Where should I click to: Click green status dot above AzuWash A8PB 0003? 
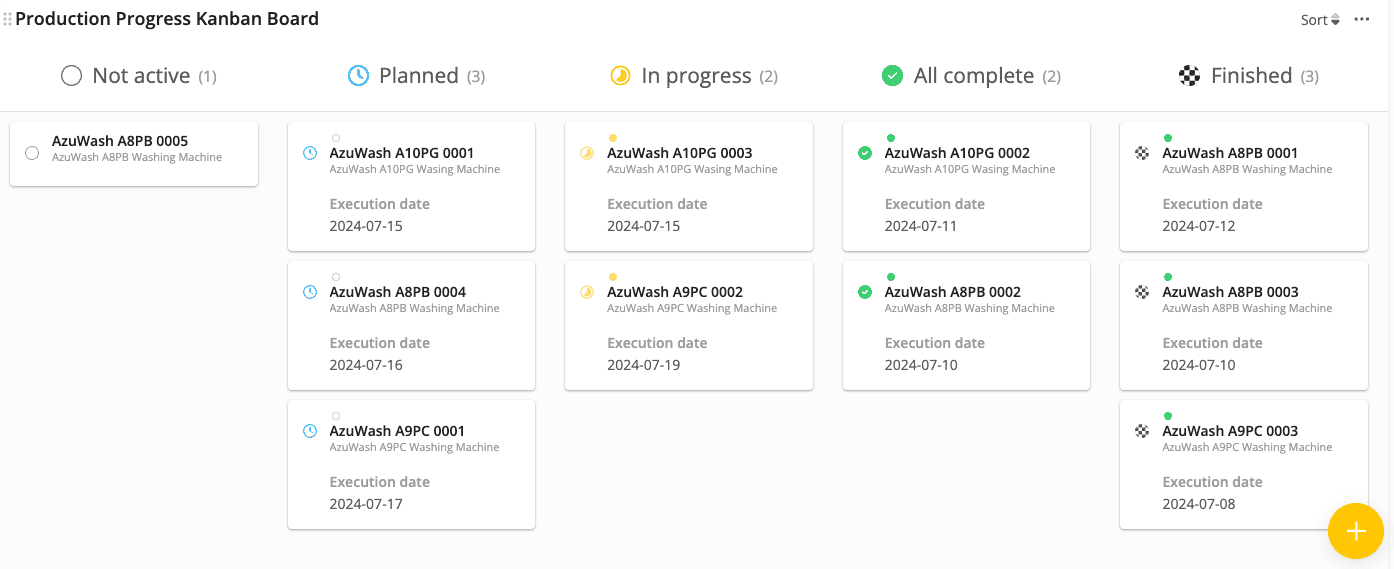tap(1168, 277)
